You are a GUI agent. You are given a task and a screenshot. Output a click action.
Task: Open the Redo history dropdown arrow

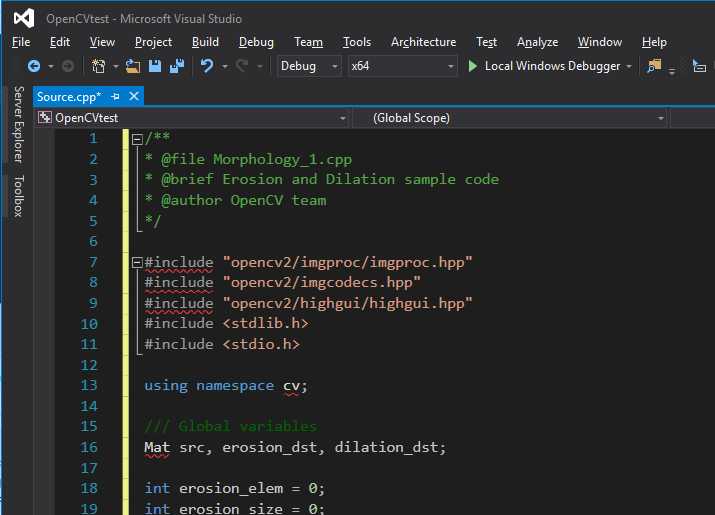pyautogui.click(x=259, y=67)
